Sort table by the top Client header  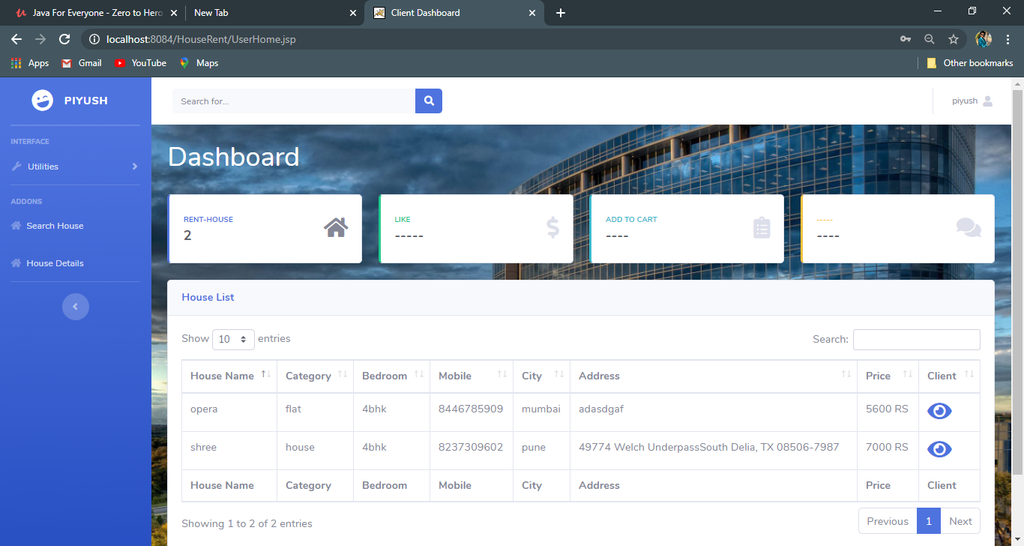point(950,376)
